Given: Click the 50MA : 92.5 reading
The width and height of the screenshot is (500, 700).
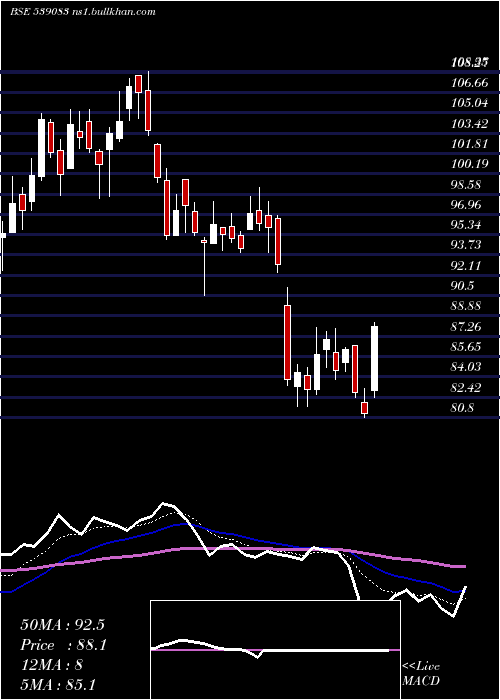Looking at the screenshot, I should tap(62, 625).
